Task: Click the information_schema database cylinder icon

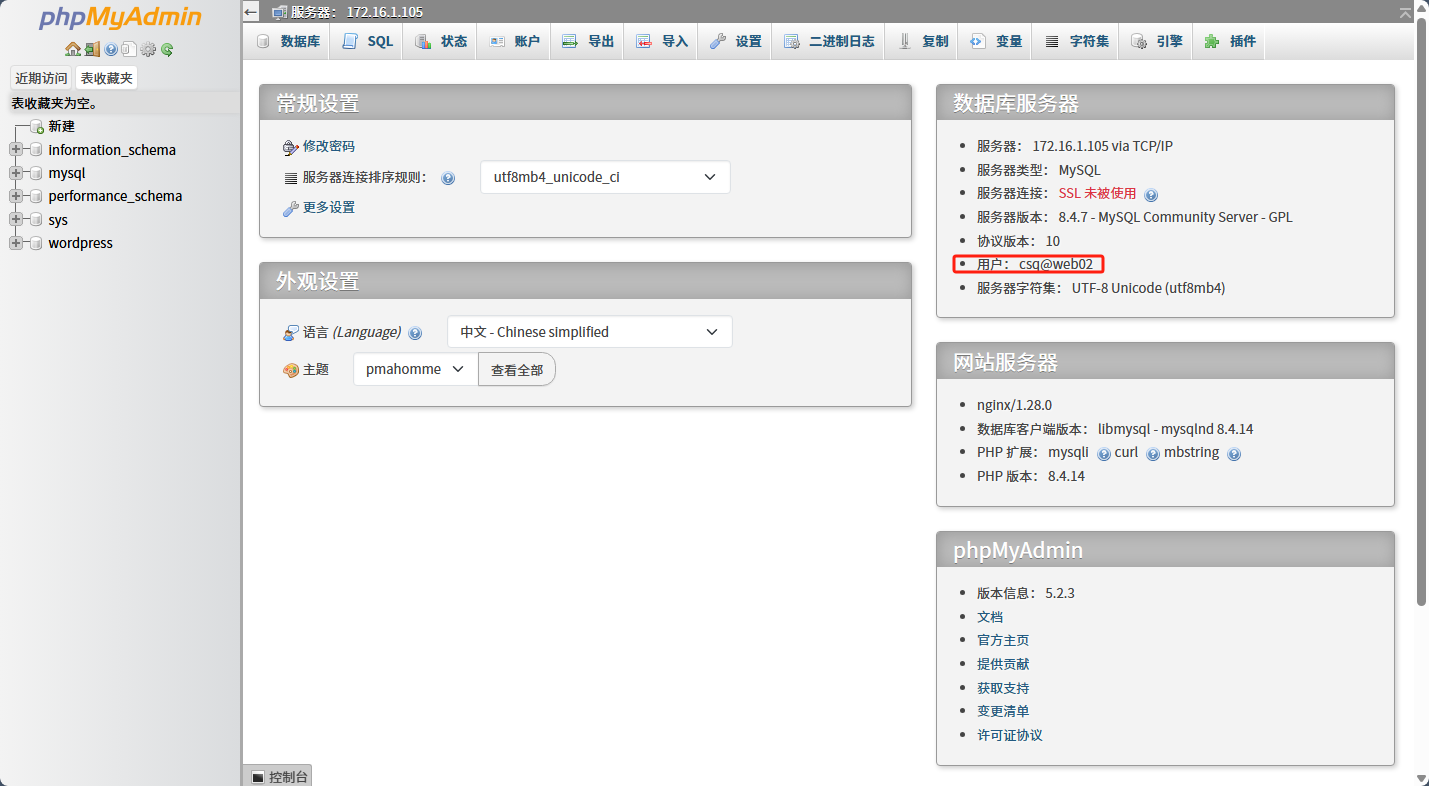Action: click(36, 150)
